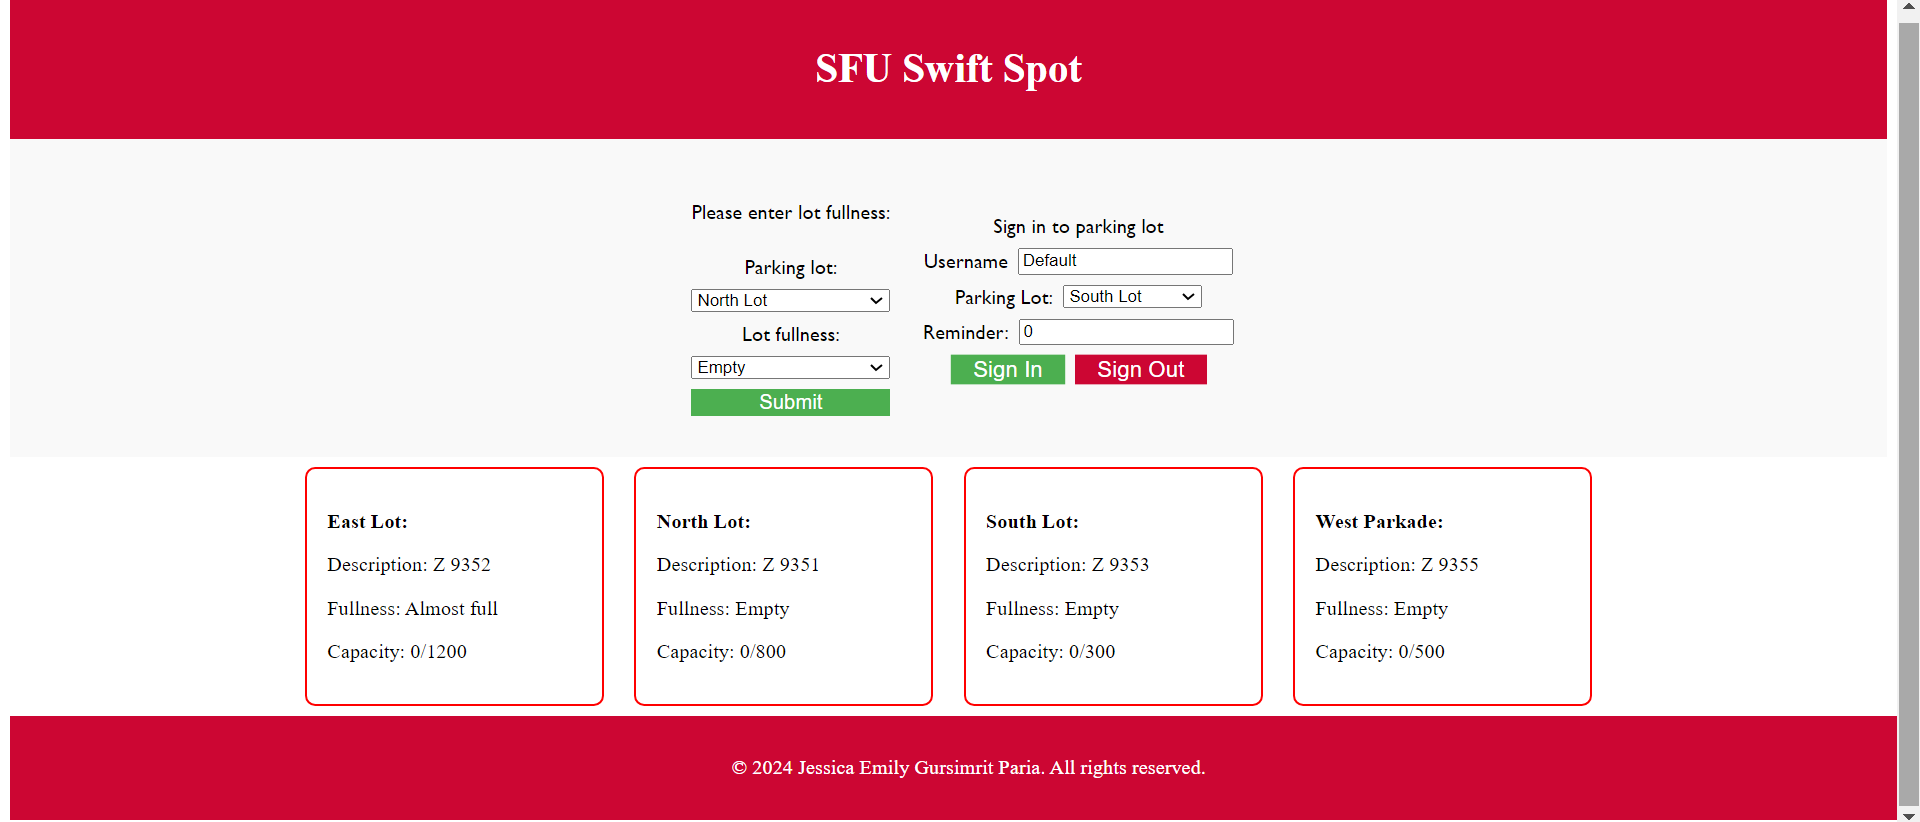Viewport: 1920px width, 822px height.
Task: Click the 'Username' field label
Action: click(x=965, y=262)
